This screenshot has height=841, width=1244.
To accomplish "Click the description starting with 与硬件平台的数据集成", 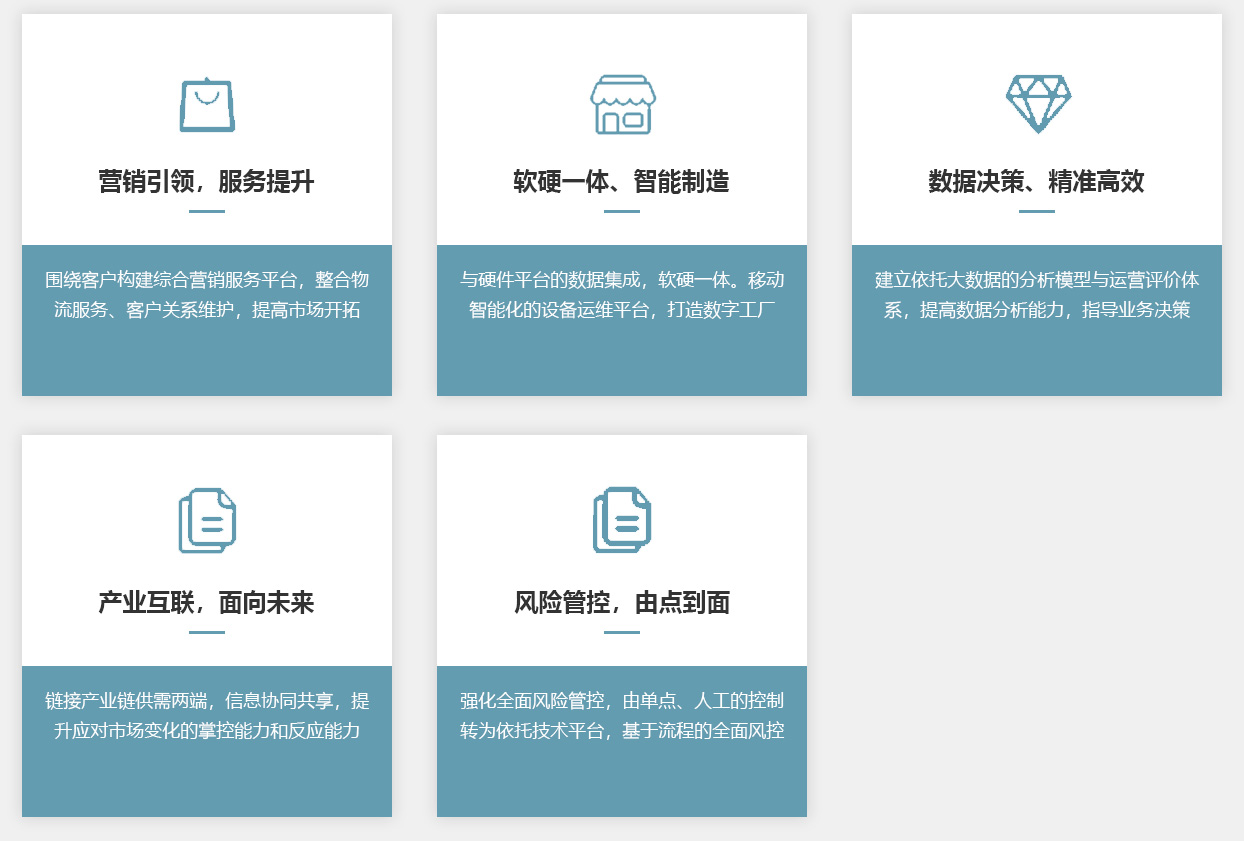I will tap(622, 295).
